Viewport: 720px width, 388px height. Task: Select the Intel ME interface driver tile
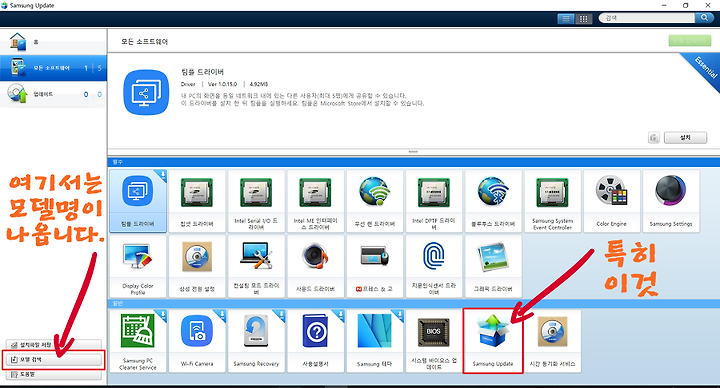[315, 201]
